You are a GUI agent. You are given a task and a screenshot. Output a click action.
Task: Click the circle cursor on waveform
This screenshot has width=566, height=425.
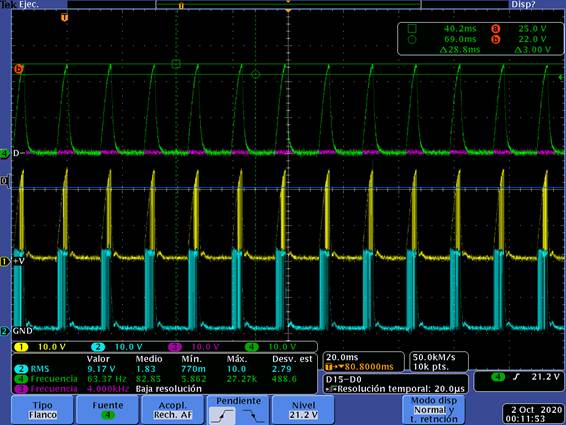click(256, 75)
